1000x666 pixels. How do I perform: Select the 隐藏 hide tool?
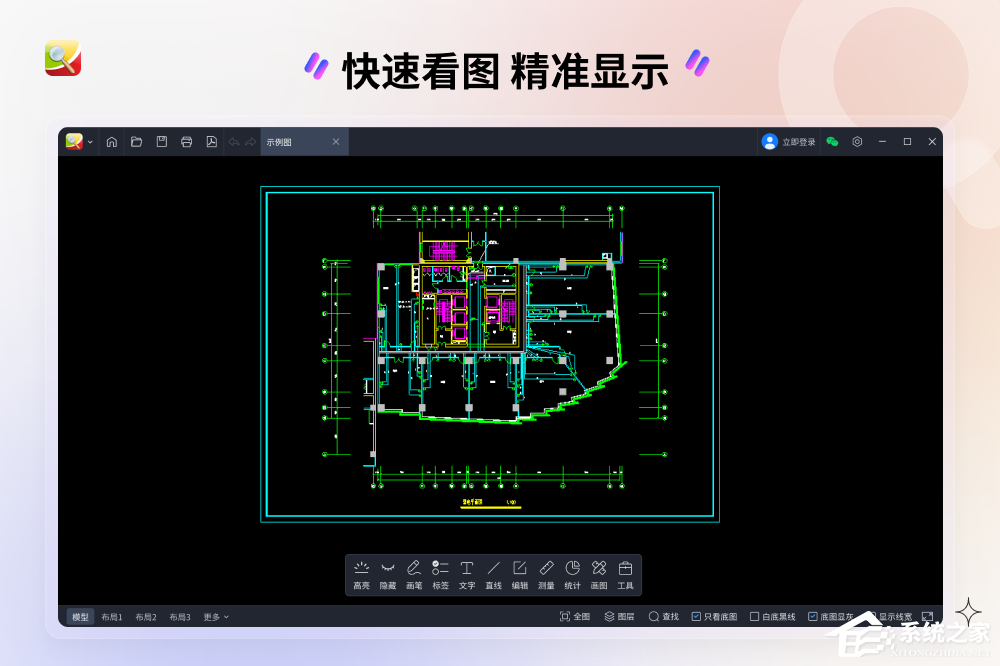388,575
